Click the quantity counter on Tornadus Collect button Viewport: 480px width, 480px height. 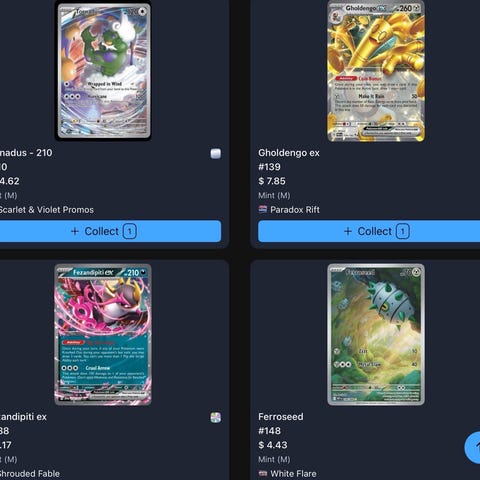(130, 231)
